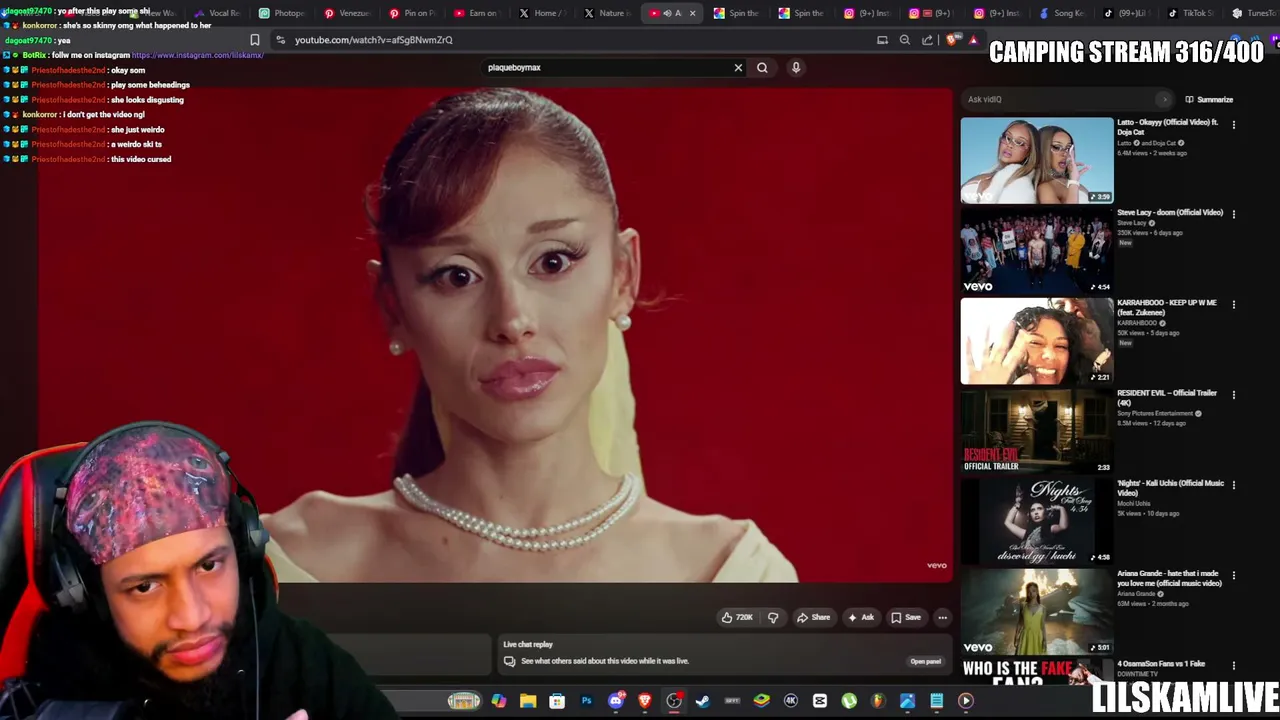1280x720 pixels.
Task: Open options menu for Ariana Grande suggested video
Action: [1234, 576]
